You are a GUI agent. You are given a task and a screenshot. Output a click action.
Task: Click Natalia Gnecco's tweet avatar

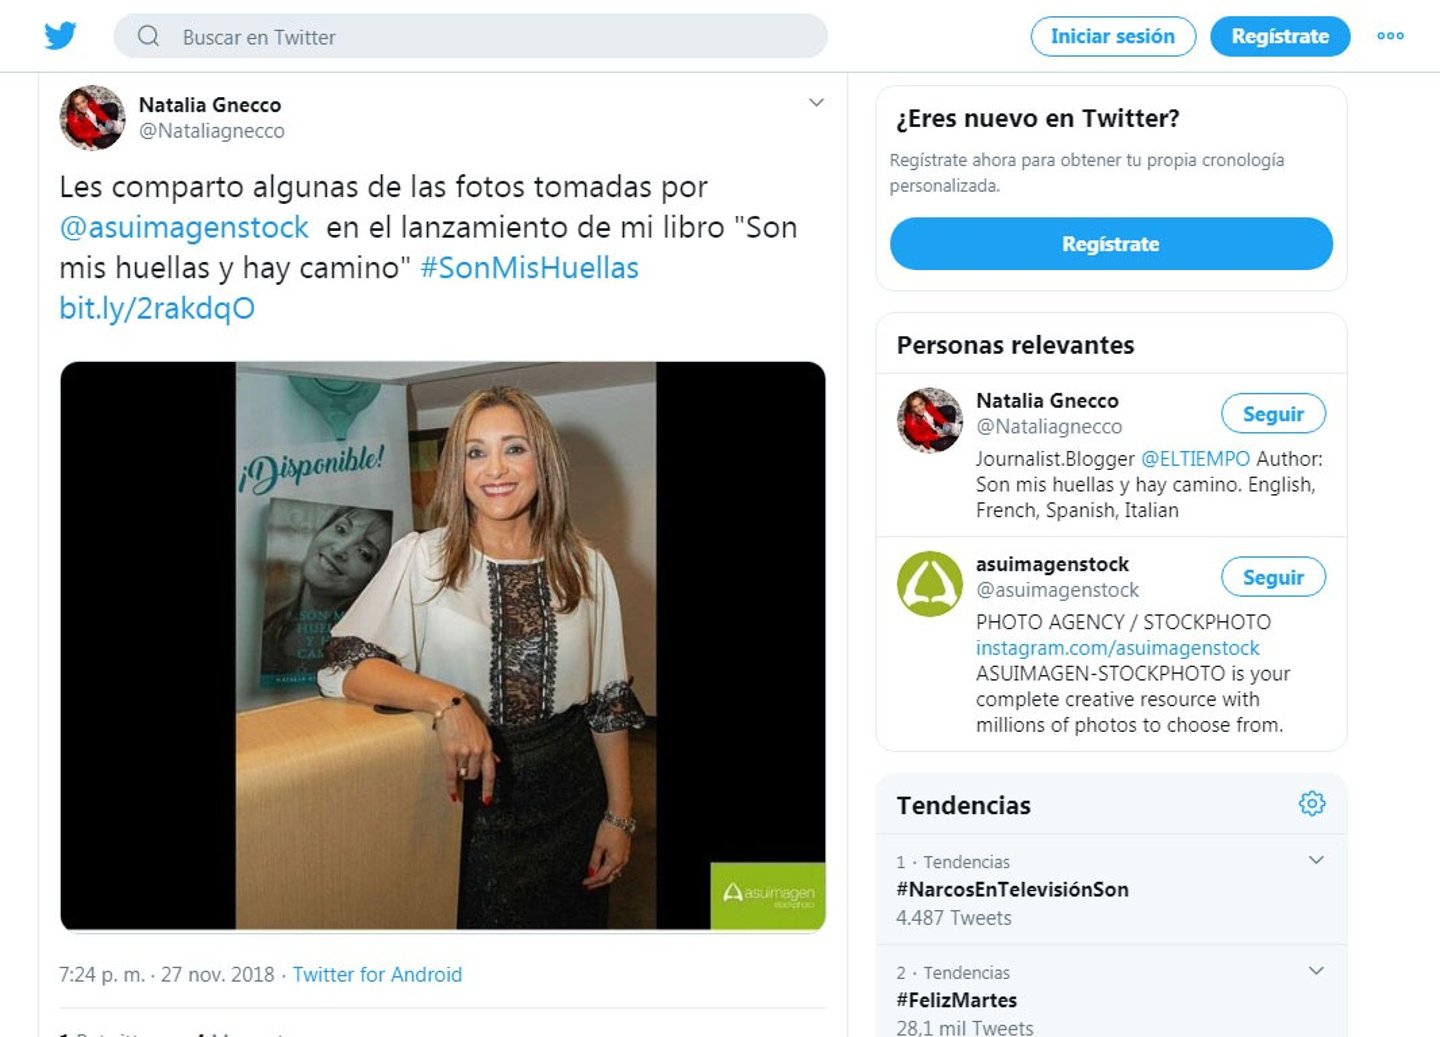[93, 117]
